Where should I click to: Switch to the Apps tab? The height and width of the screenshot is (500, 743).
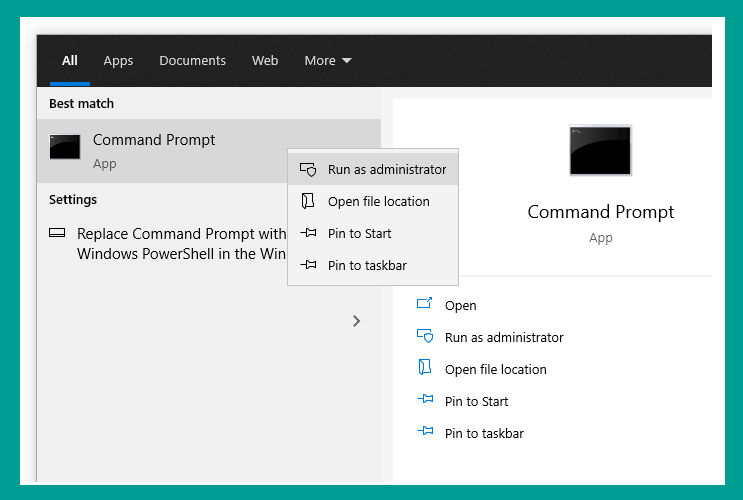[118, 61]
